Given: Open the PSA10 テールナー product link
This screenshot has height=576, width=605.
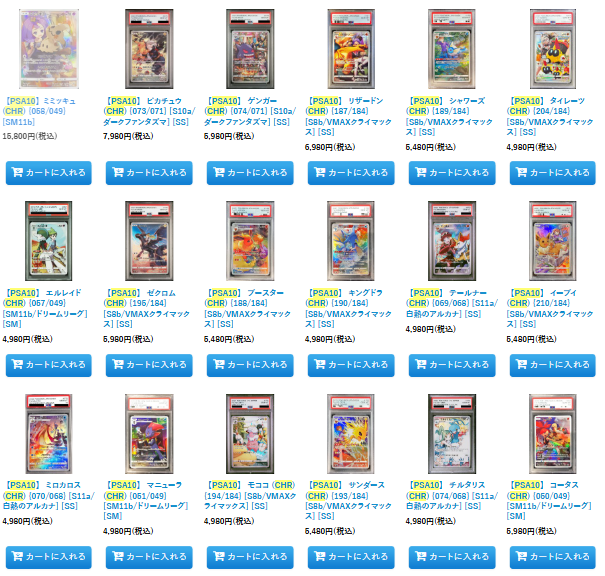Looking at the screenshot, I should click(x=452, y=303).
